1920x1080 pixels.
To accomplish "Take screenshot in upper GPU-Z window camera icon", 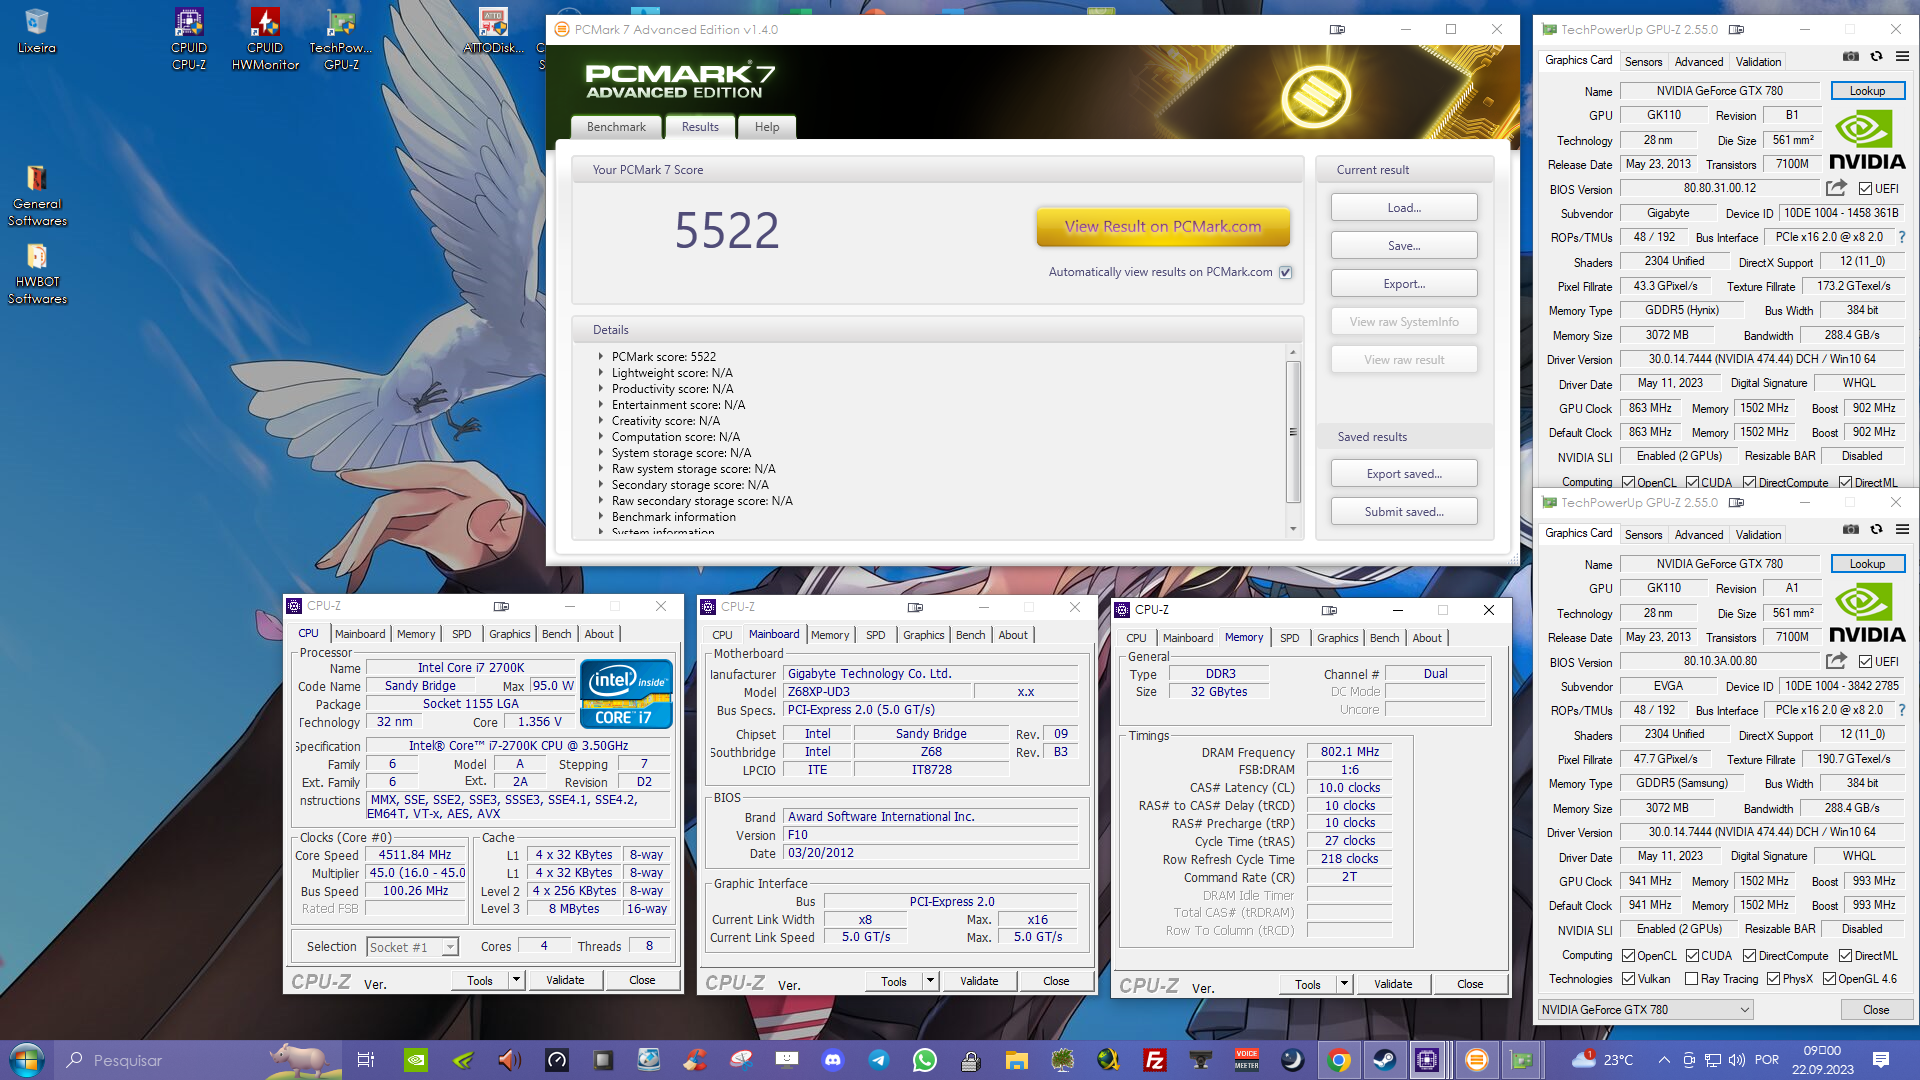I will [x=1851, y=57].
